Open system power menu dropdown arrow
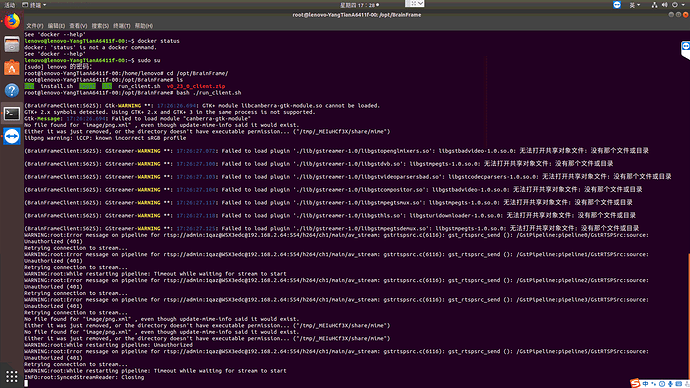690x388 pixels. (x=683, y=5)
